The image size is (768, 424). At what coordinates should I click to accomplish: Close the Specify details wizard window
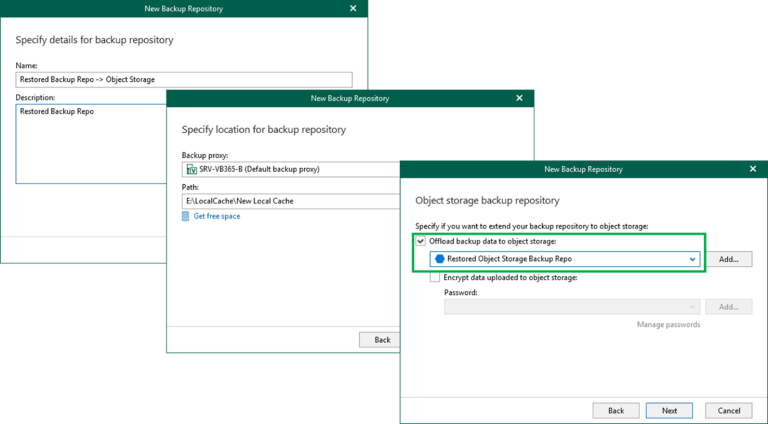pyautogui.click(x=353, y=8)
